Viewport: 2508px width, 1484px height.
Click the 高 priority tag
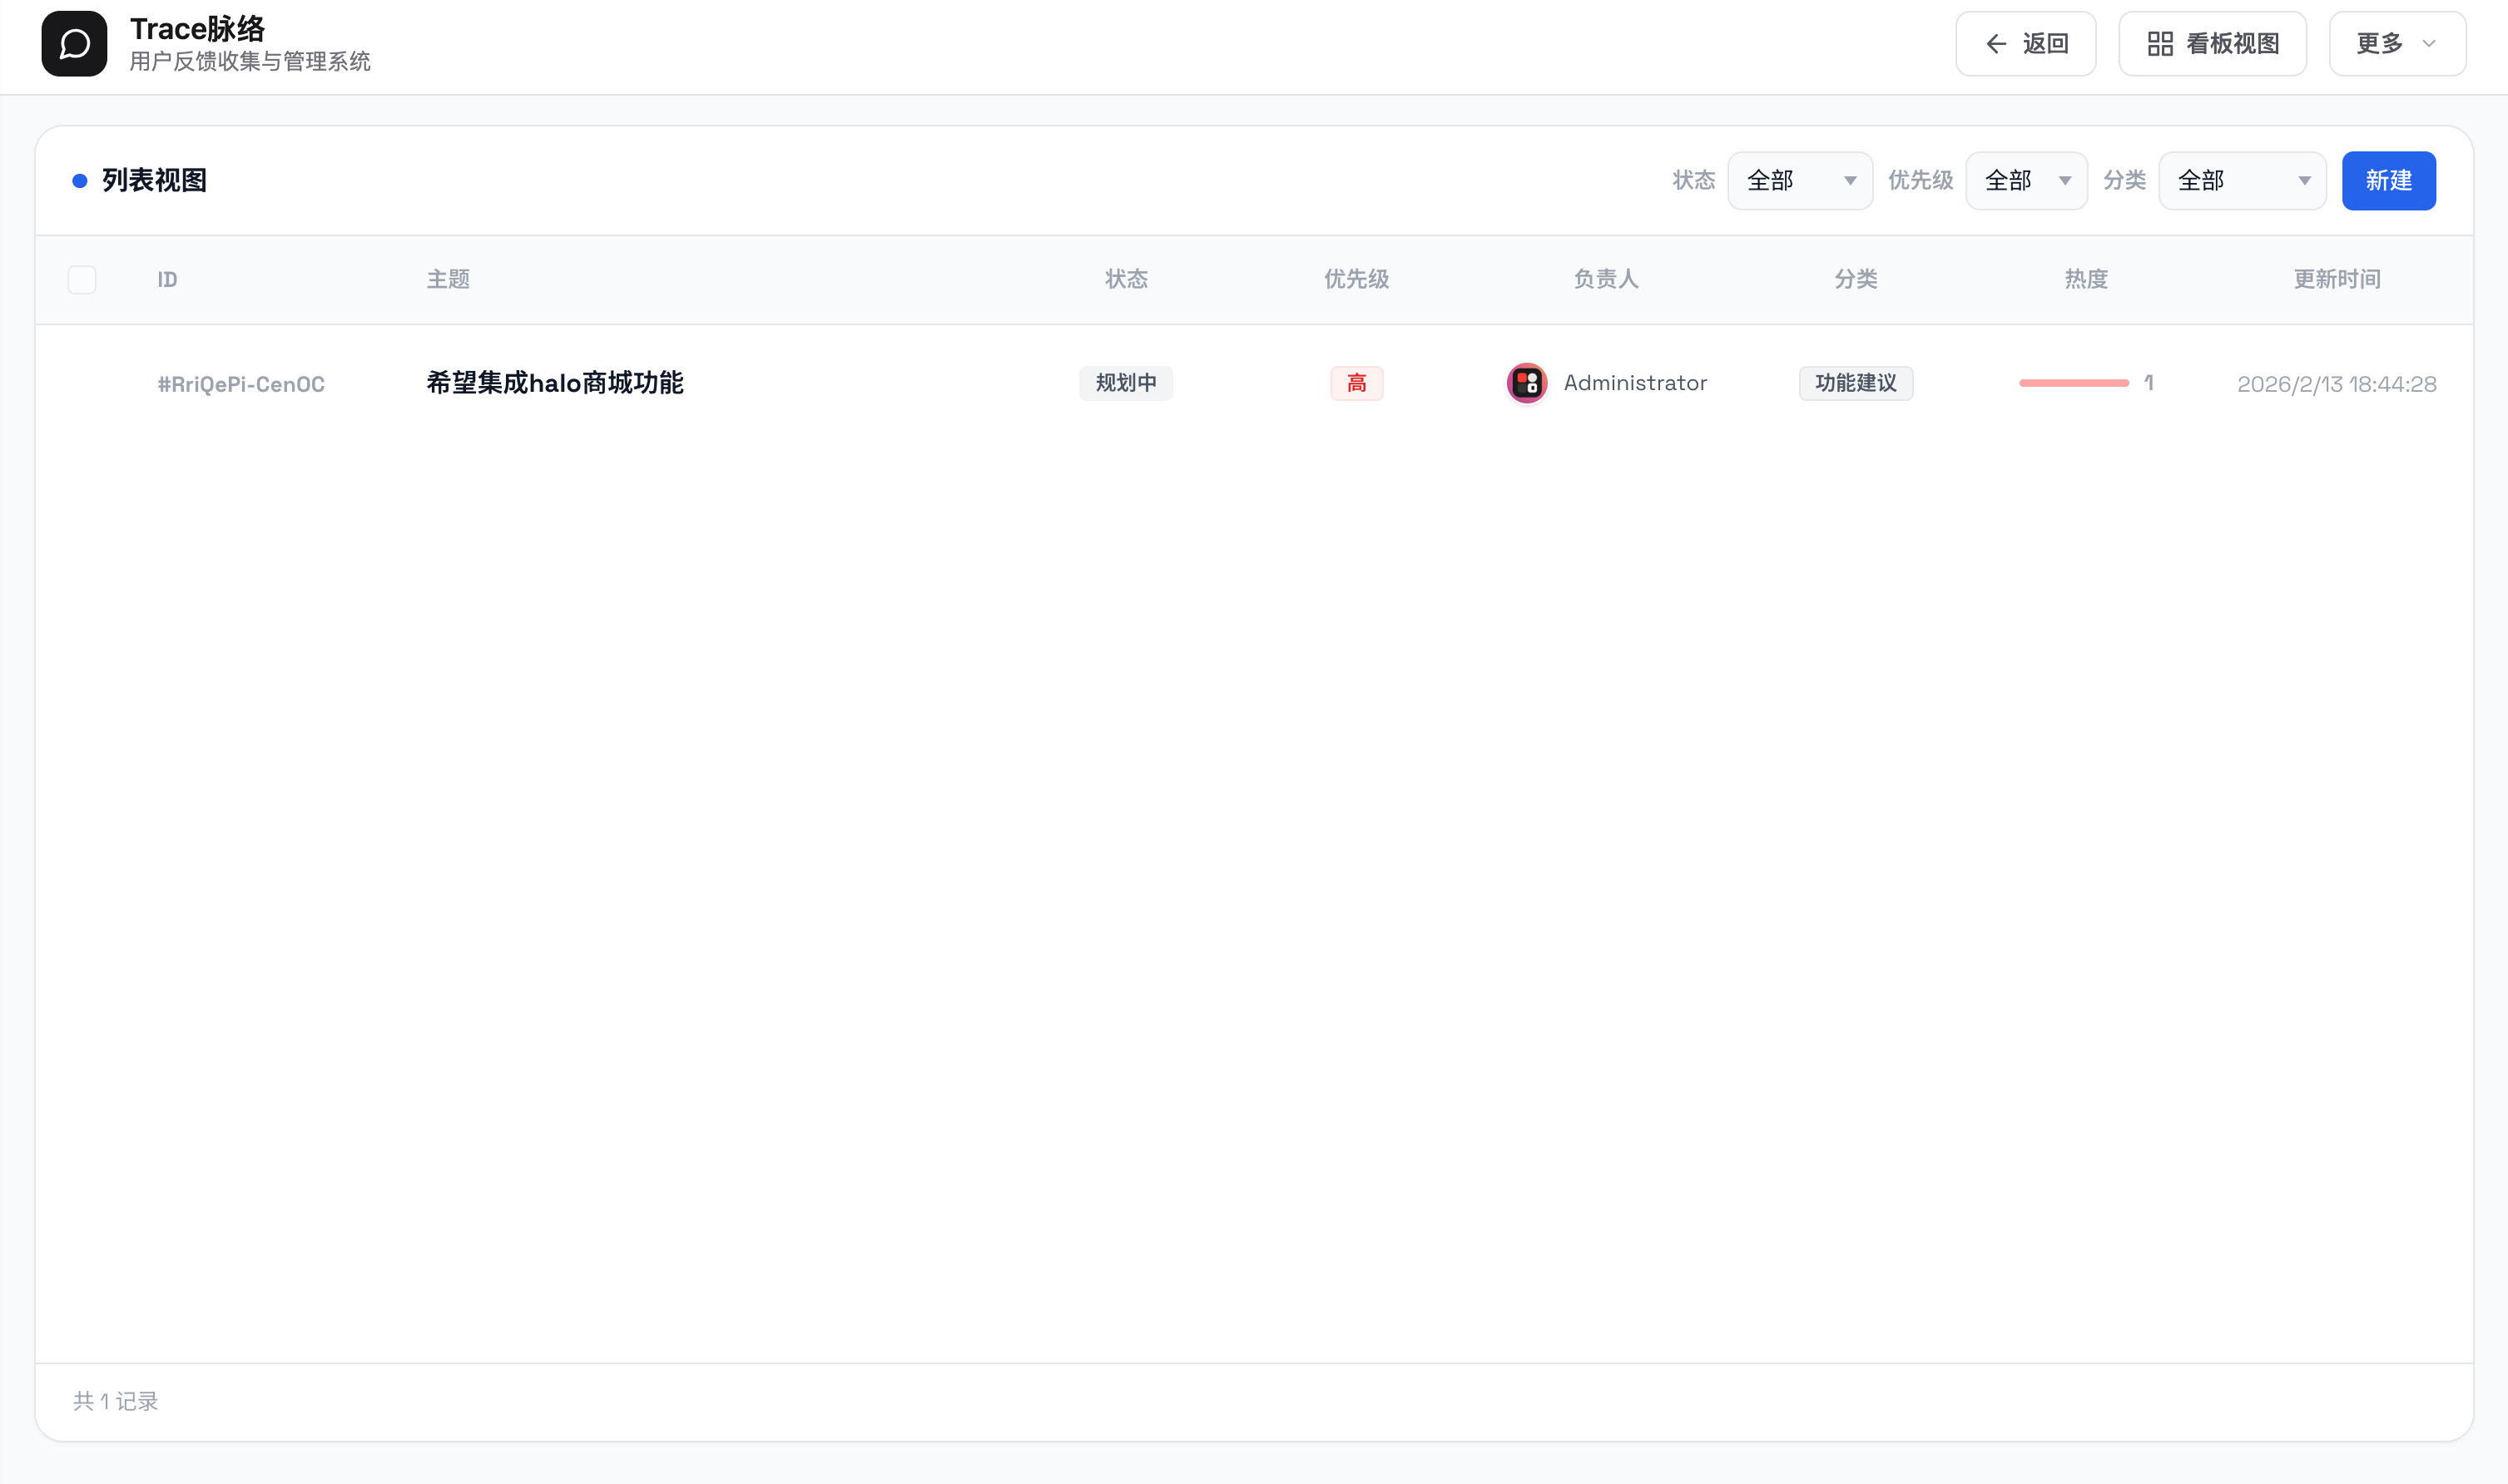click(1356, 383)
